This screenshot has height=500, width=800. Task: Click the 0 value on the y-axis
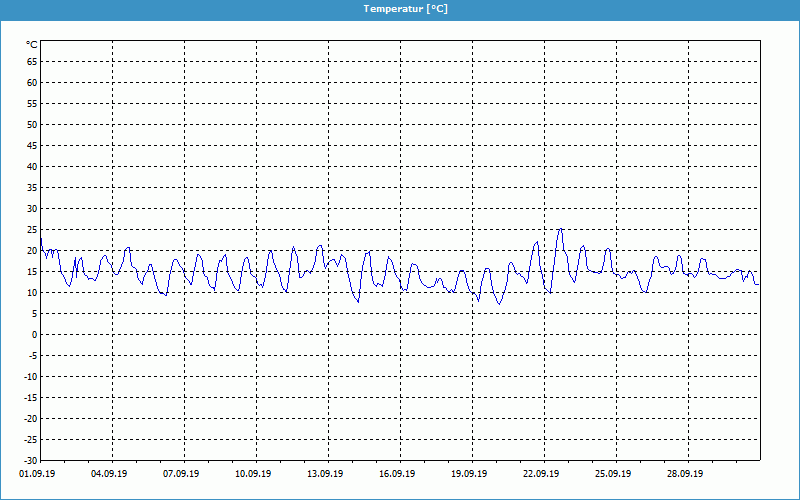(x=34, y=334)
